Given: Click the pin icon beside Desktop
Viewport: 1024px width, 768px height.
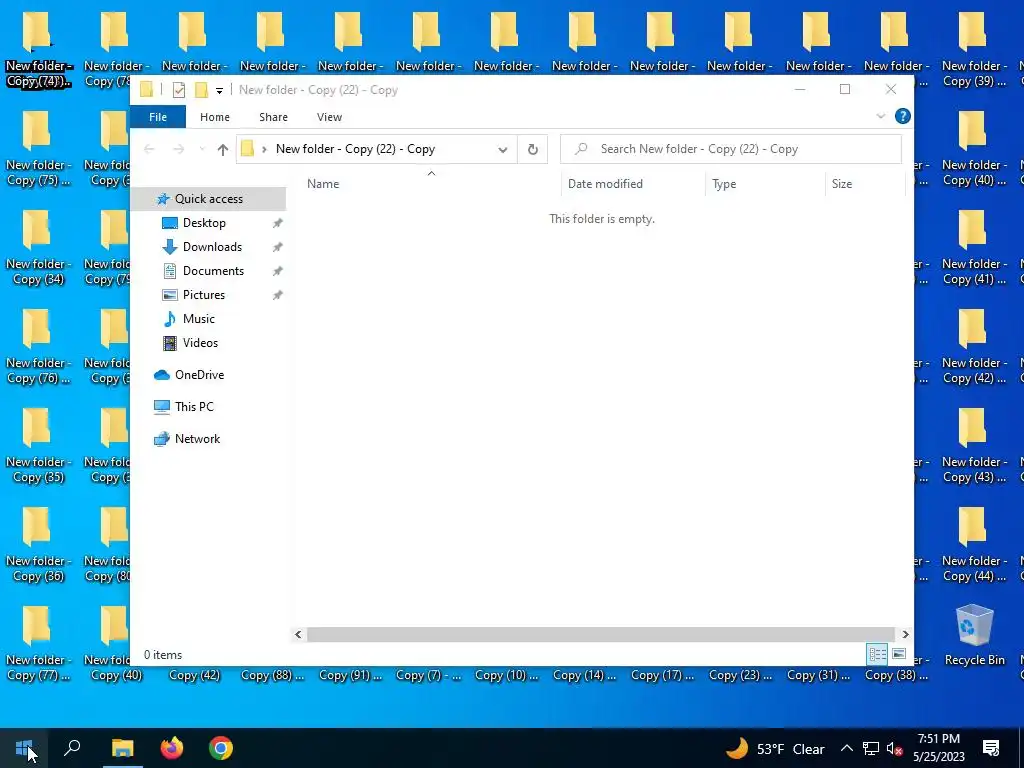Looking at the screenshot, I should pyautogui.click(x=278, y=223).
